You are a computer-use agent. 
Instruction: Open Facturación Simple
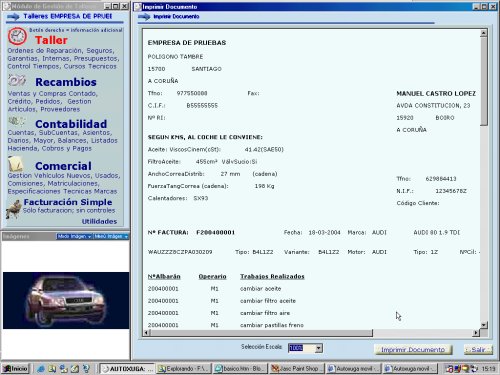[x=68, y=202]
